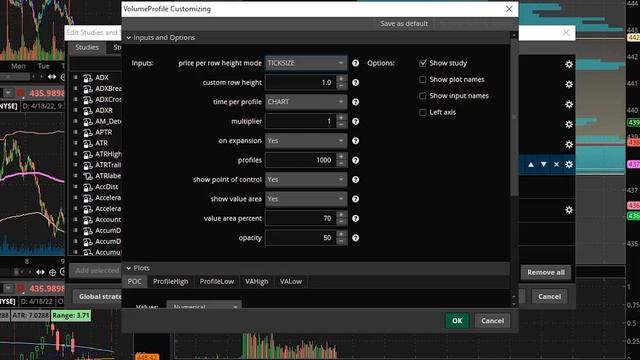640x360 pixels.
Task: Click study icon next to AccDist
Action: (x=88, y=187)
